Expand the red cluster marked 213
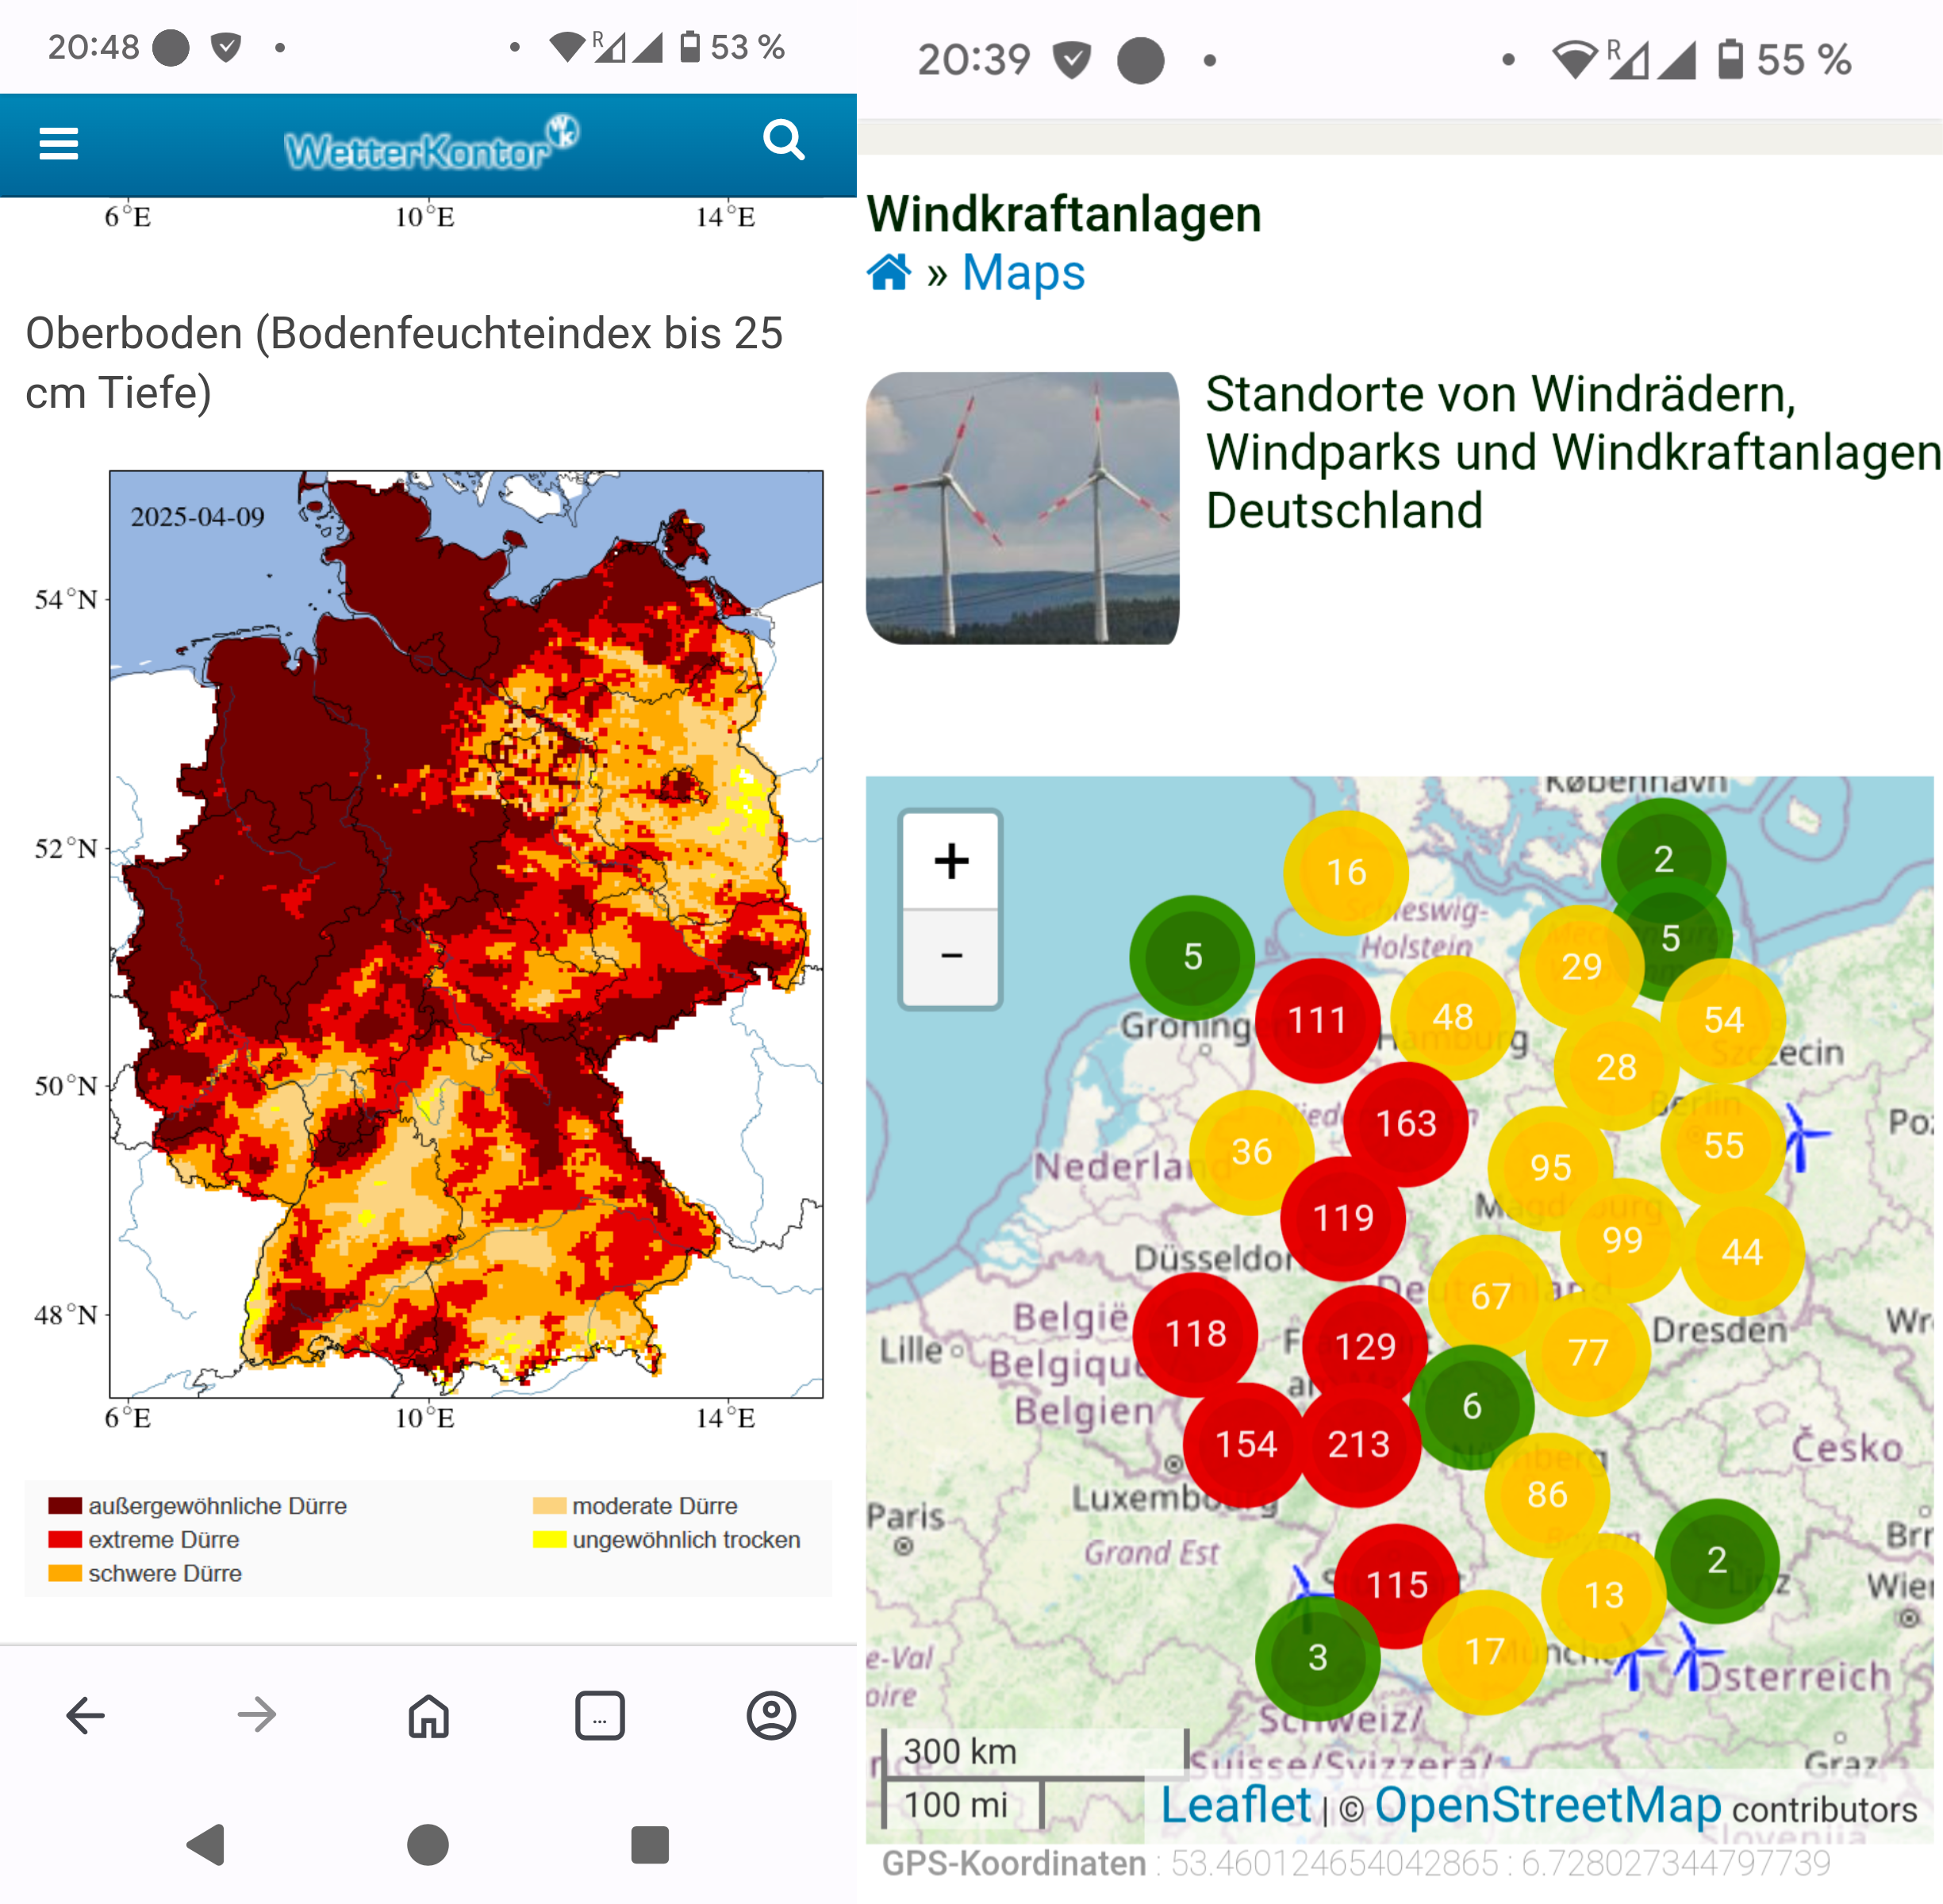The height and width of the screenshot is (1904, 1943). pyautogui.click(x=1358, y=1443)
